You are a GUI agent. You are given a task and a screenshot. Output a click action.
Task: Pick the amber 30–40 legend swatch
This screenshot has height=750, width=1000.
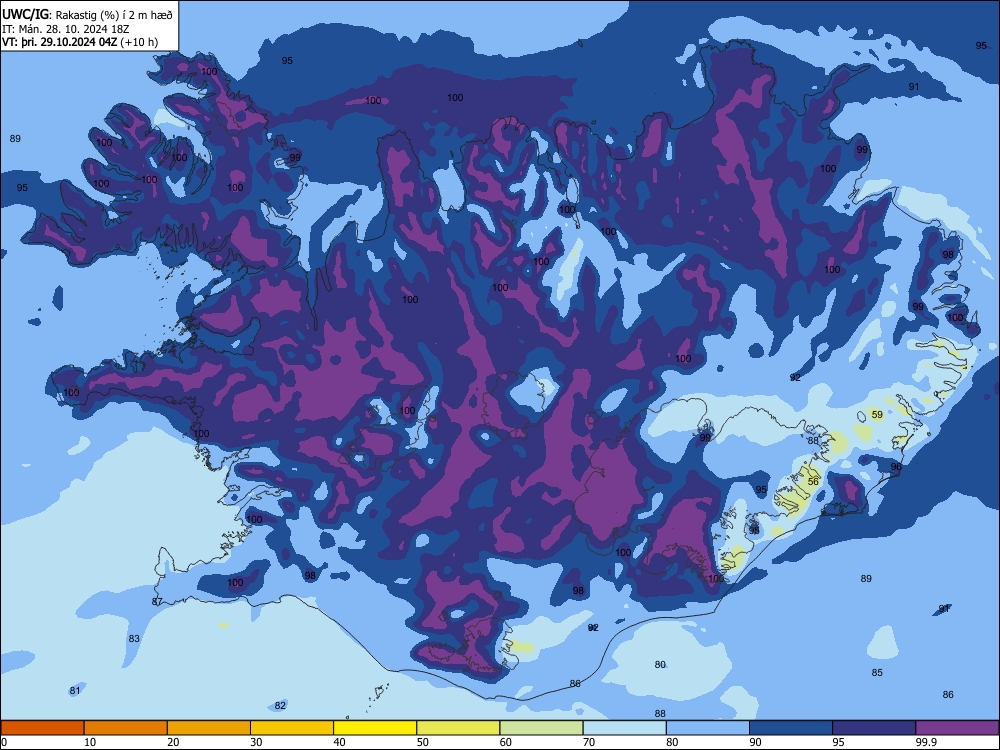pos(292,728)
